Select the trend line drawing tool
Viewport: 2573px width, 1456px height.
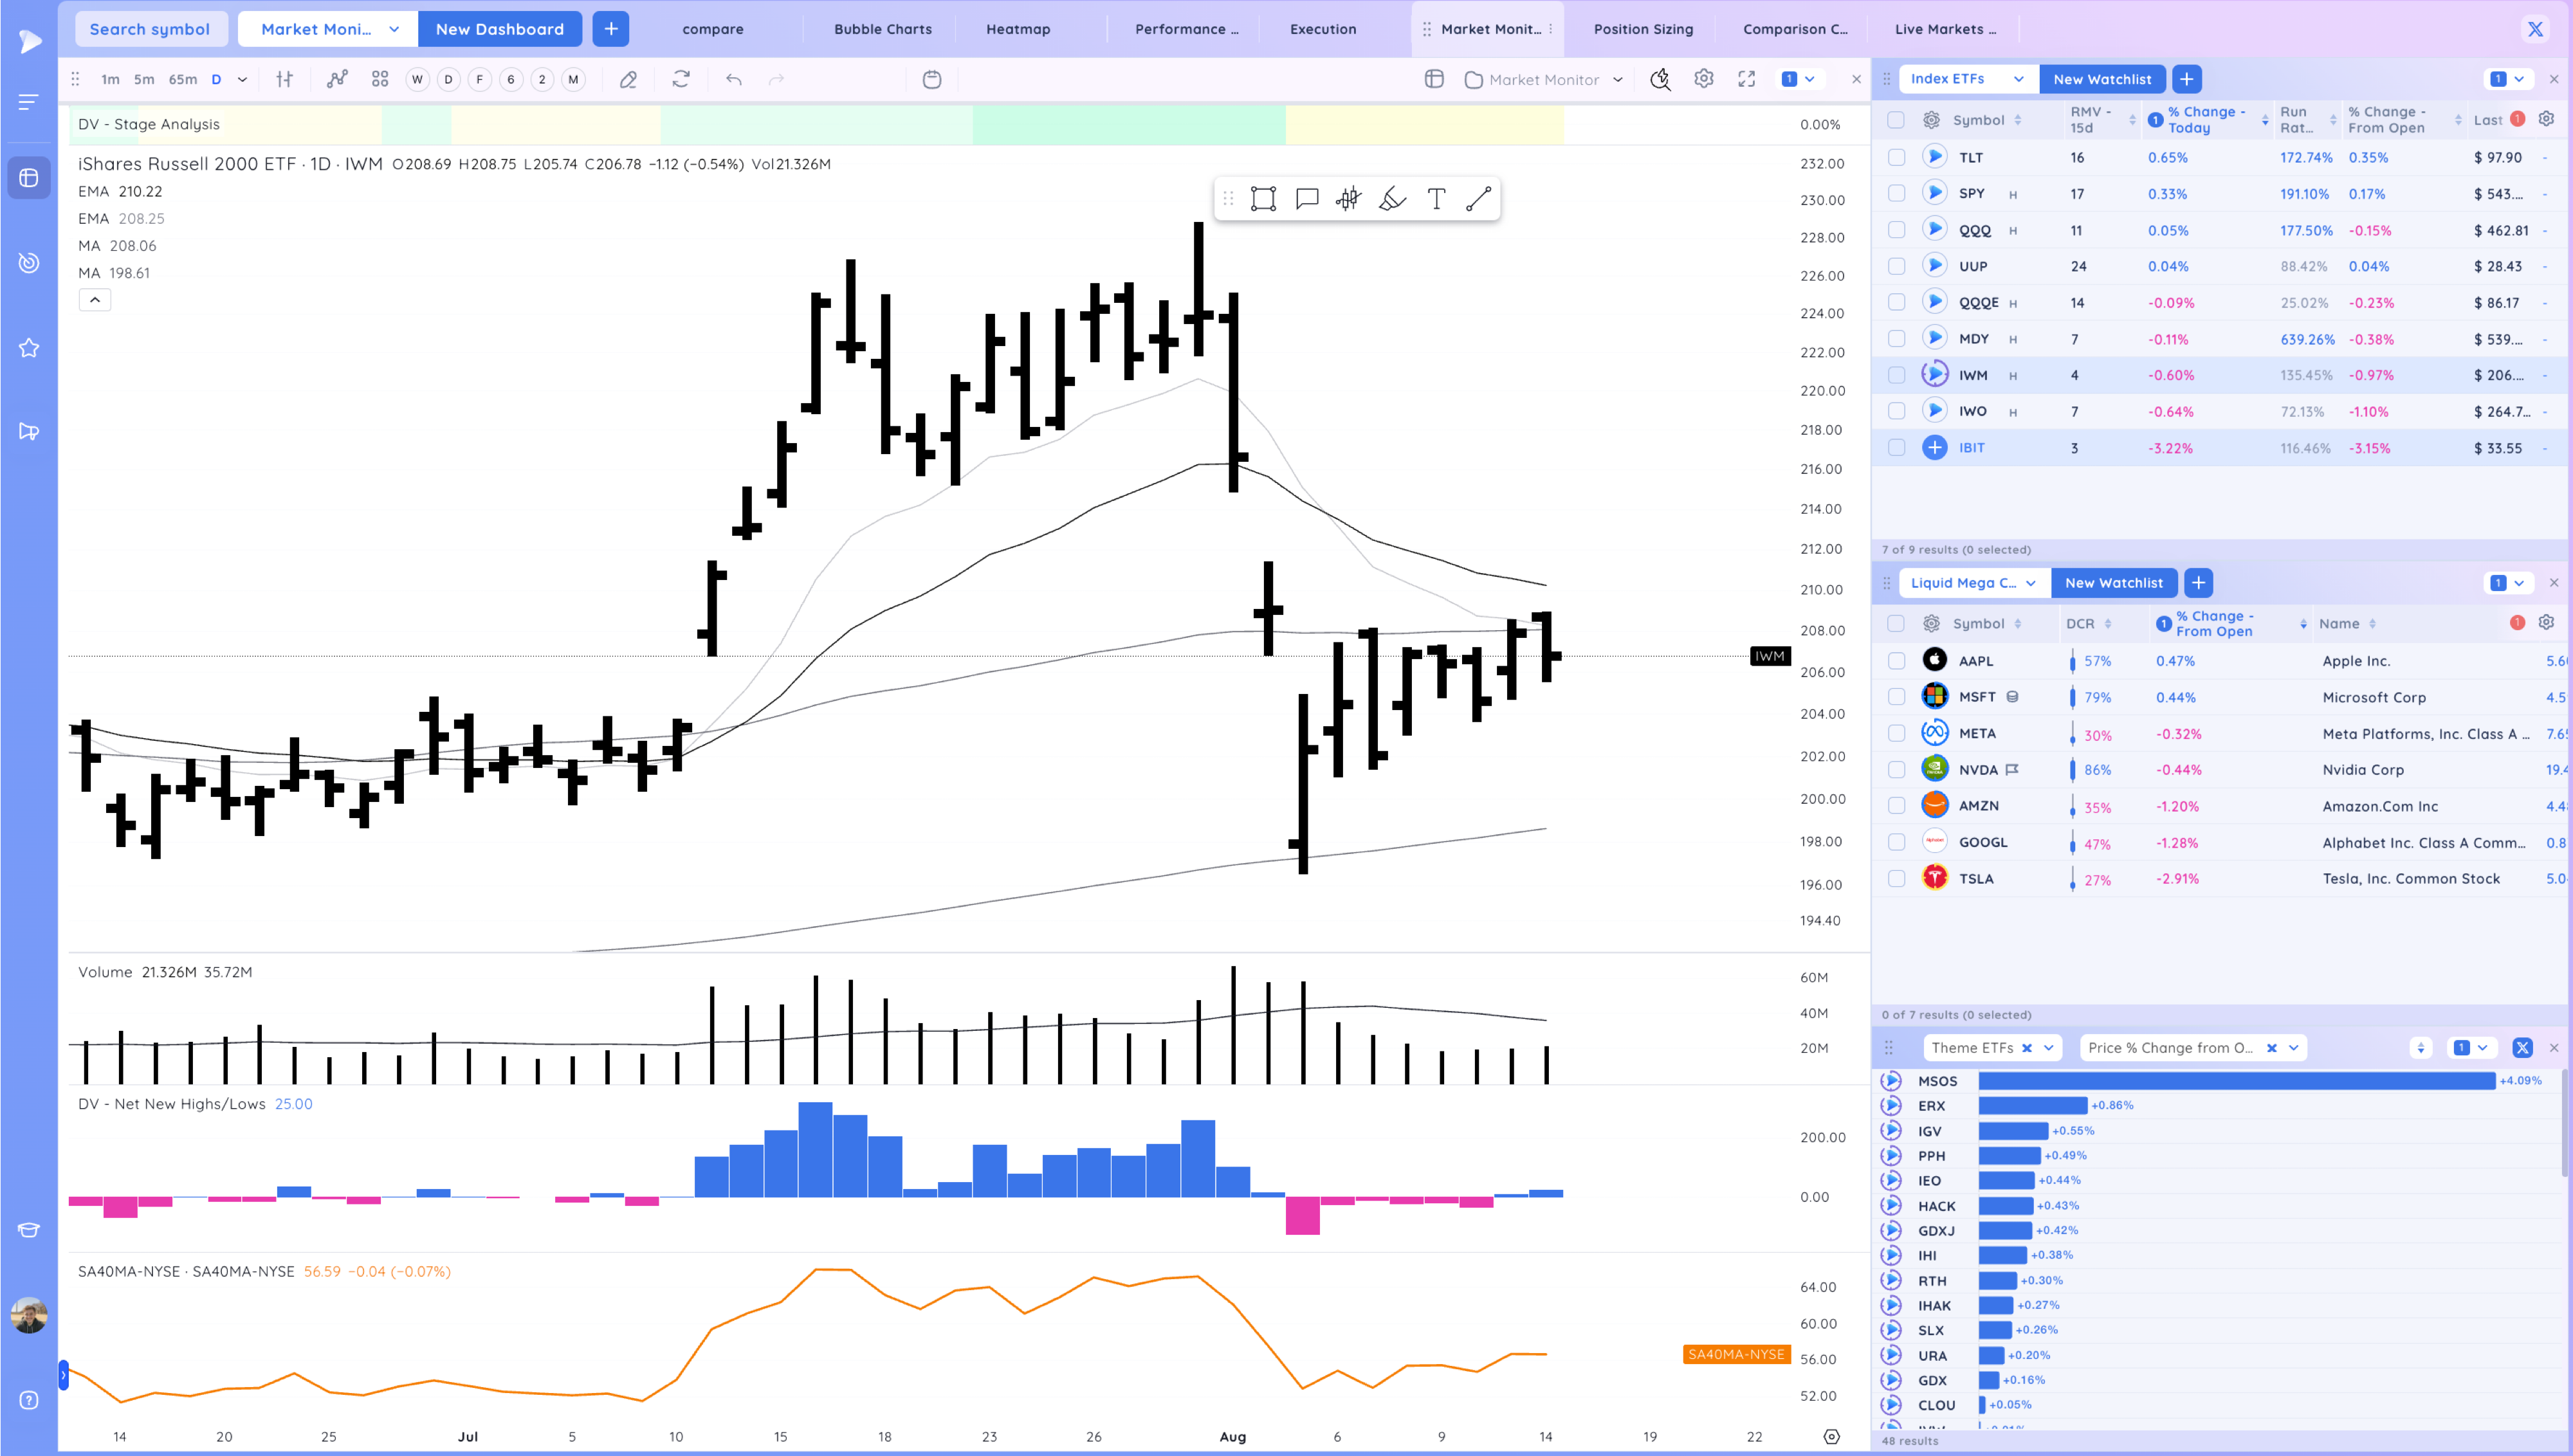1478,199
